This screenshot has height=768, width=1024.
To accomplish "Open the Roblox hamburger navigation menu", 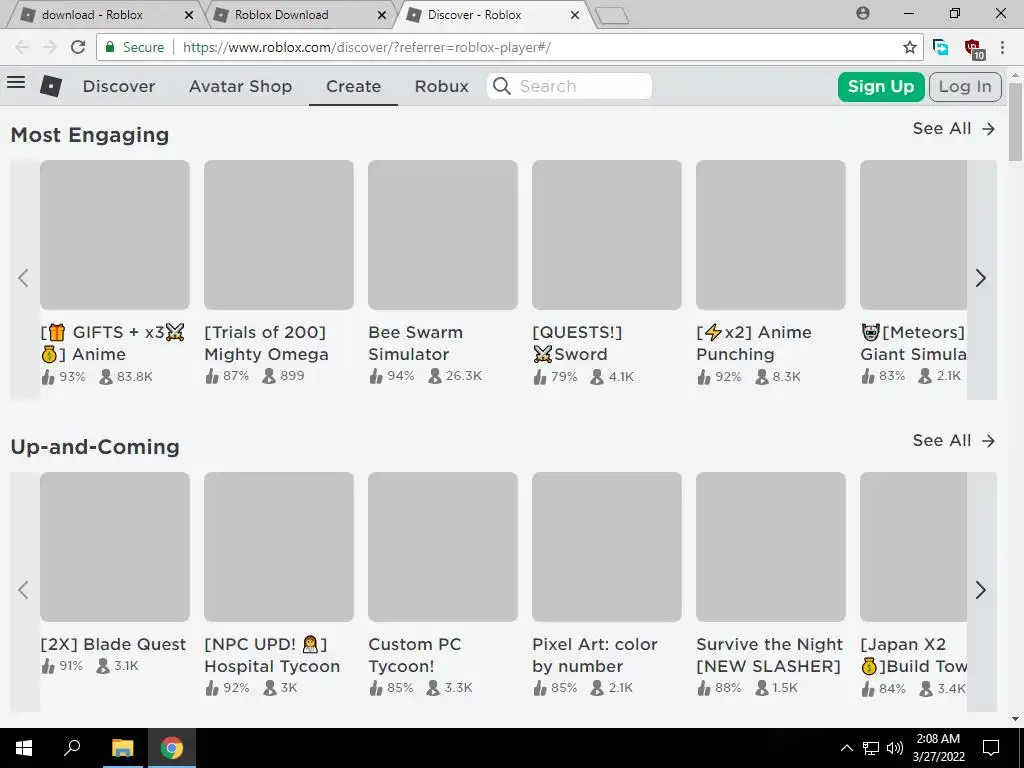I will point(16,82).
